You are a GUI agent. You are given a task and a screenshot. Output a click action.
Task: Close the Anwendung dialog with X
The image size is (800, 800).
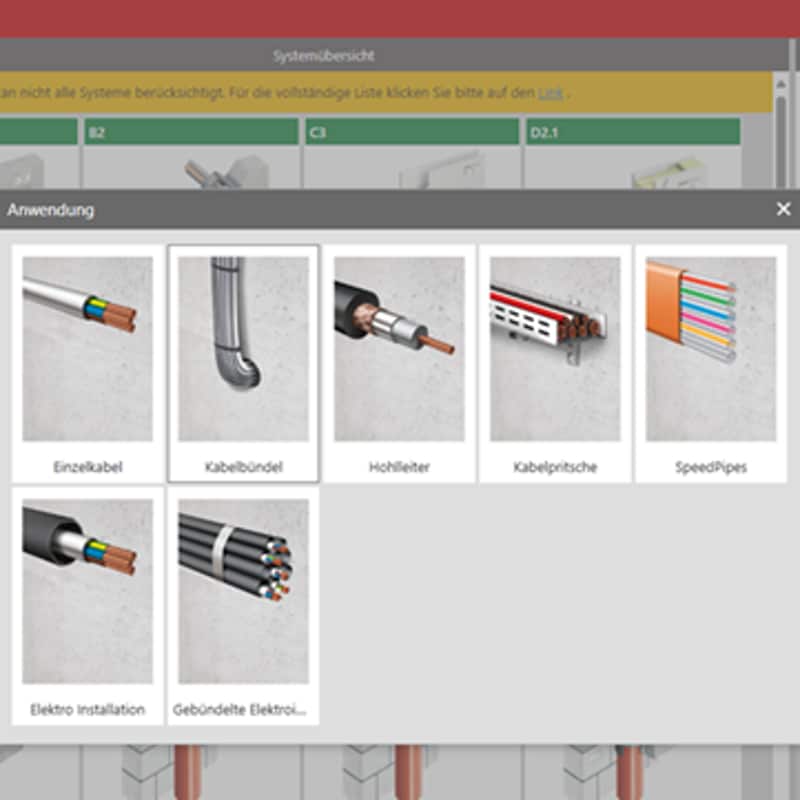click(783, 209)
